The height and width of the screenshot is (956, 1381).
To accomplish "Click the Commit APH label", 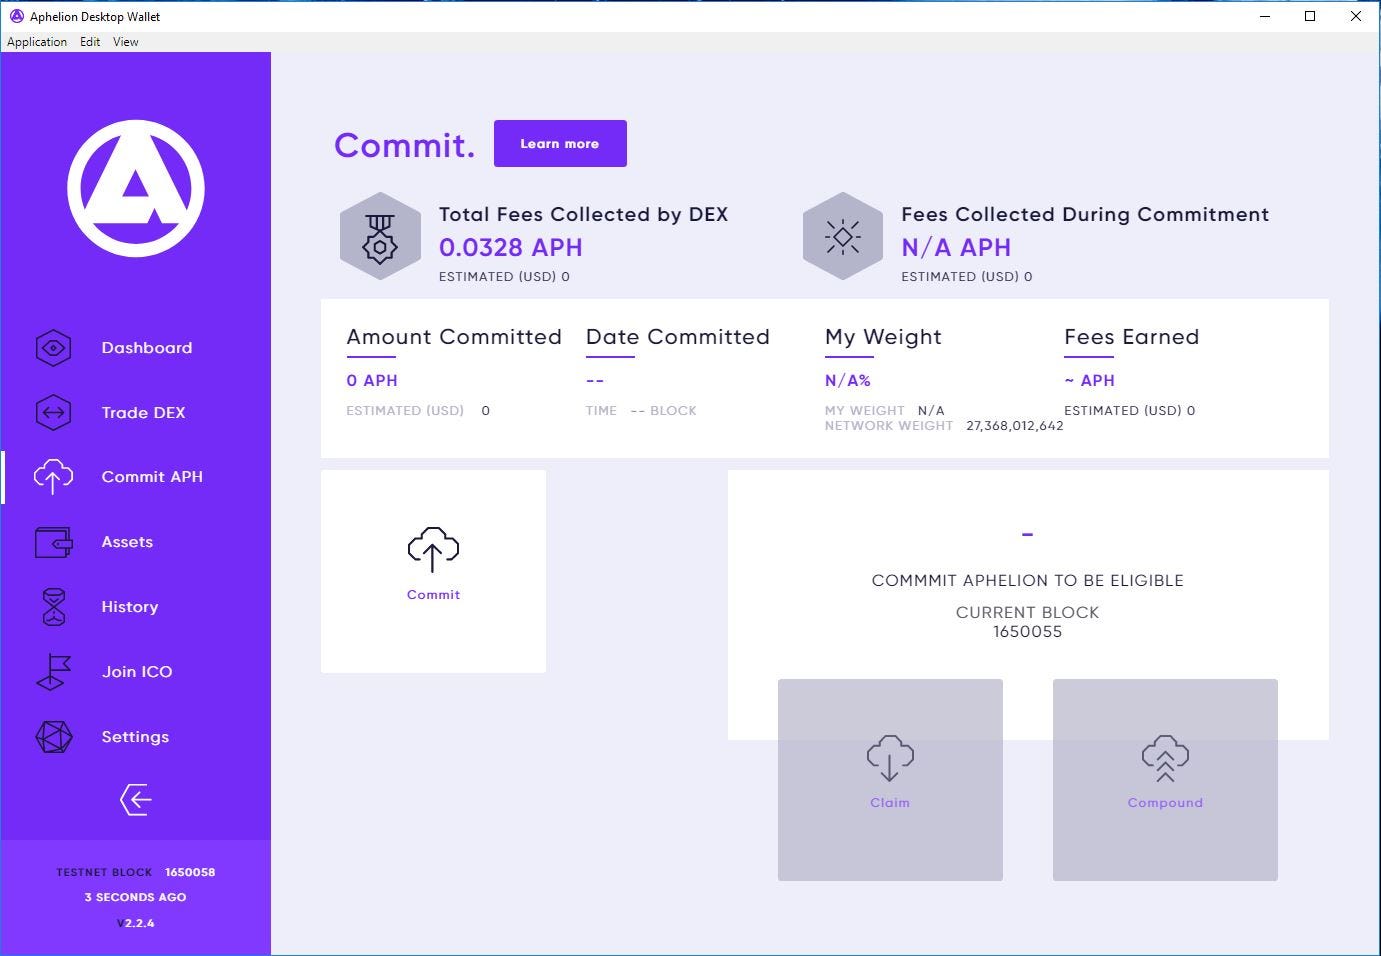I will 152,477.
